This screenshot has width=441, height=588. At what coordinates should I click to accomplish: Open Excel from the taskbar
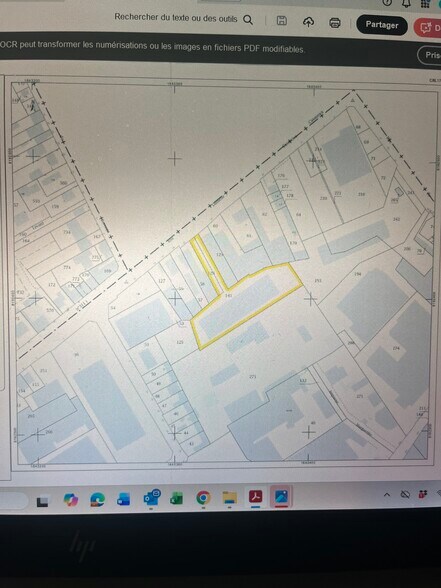pos(176,498)
